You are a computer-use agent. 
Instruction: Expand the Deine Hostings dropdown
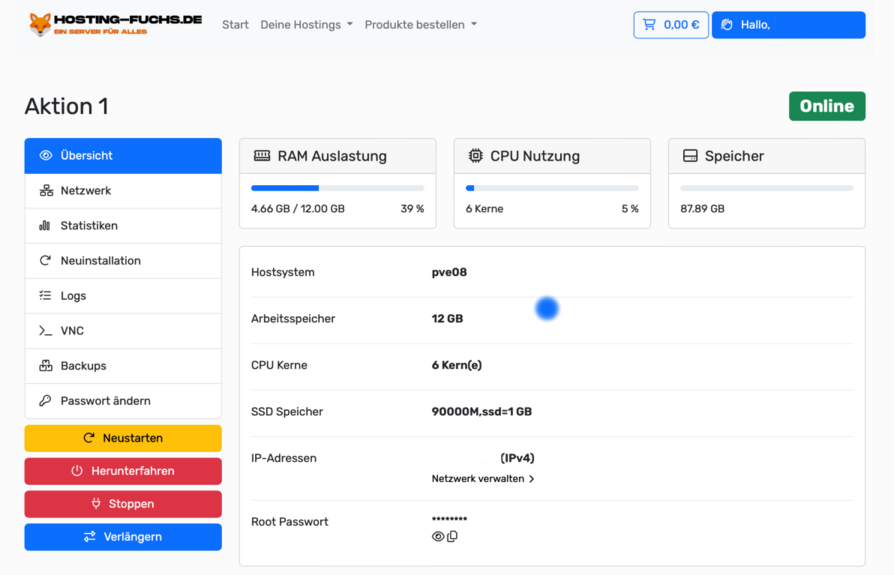tap(307, 25)
